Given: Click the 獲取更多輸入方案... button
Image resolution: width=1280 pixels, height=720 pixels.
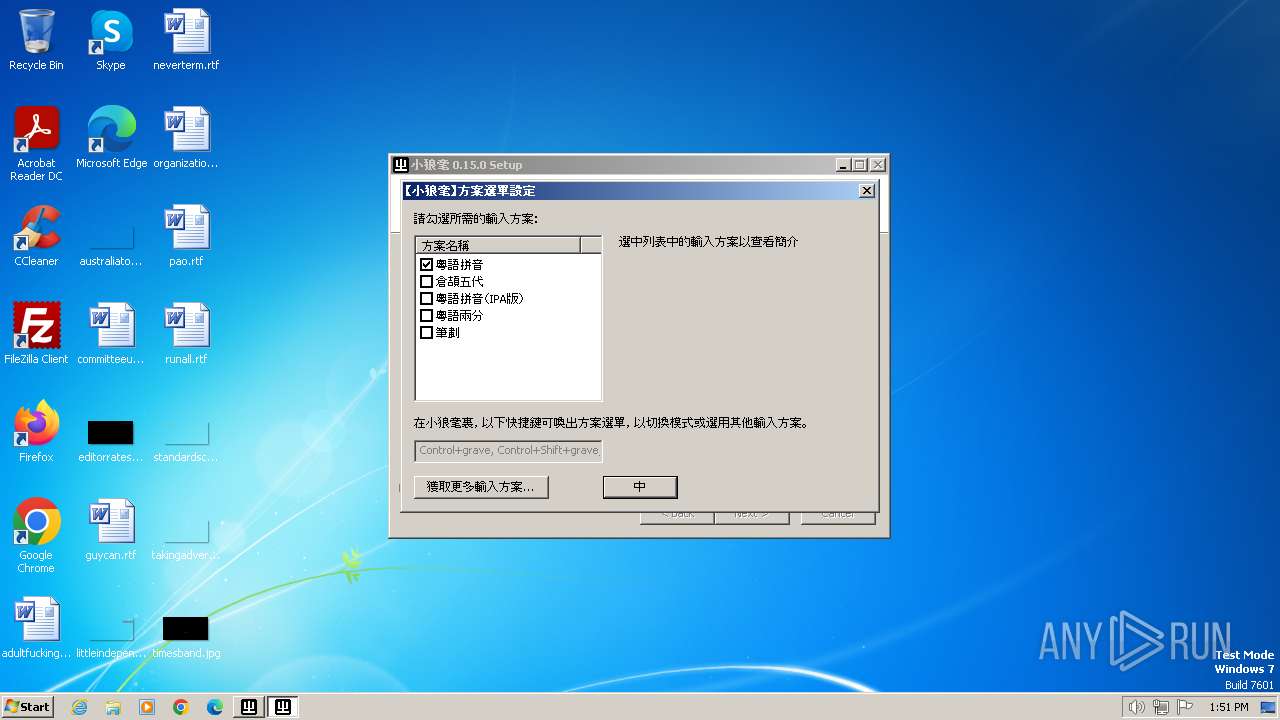Looking at the screenshot, I should click(481, 487).
